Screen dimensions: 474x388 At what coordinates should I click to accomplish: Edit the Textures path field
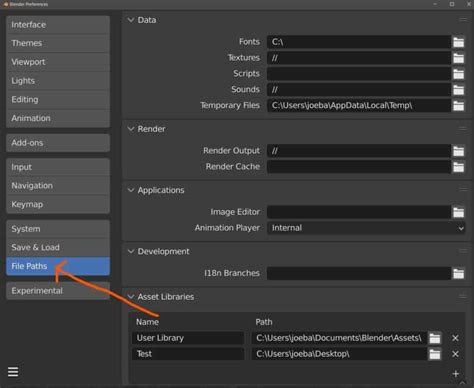359,58
